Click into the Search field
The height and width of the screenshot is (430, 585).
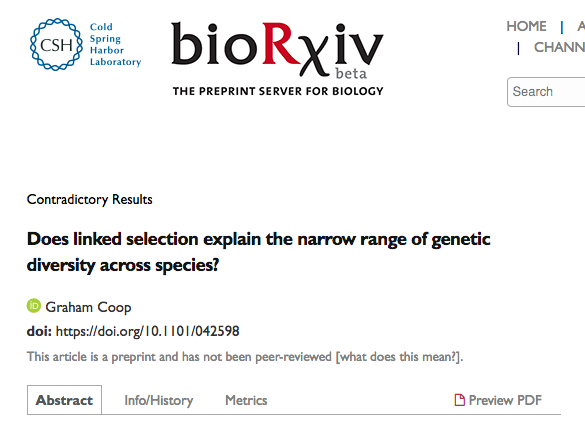click(x=546, y=92)
